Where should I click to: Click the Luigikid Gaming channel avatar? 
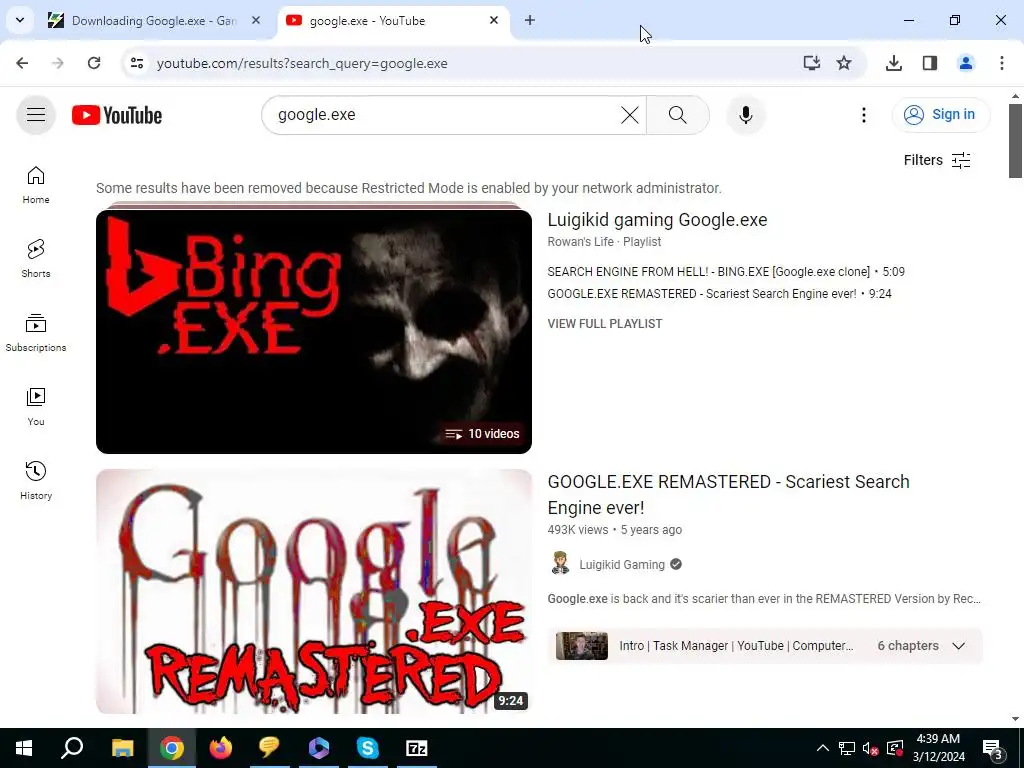click(x=560, y=564)
